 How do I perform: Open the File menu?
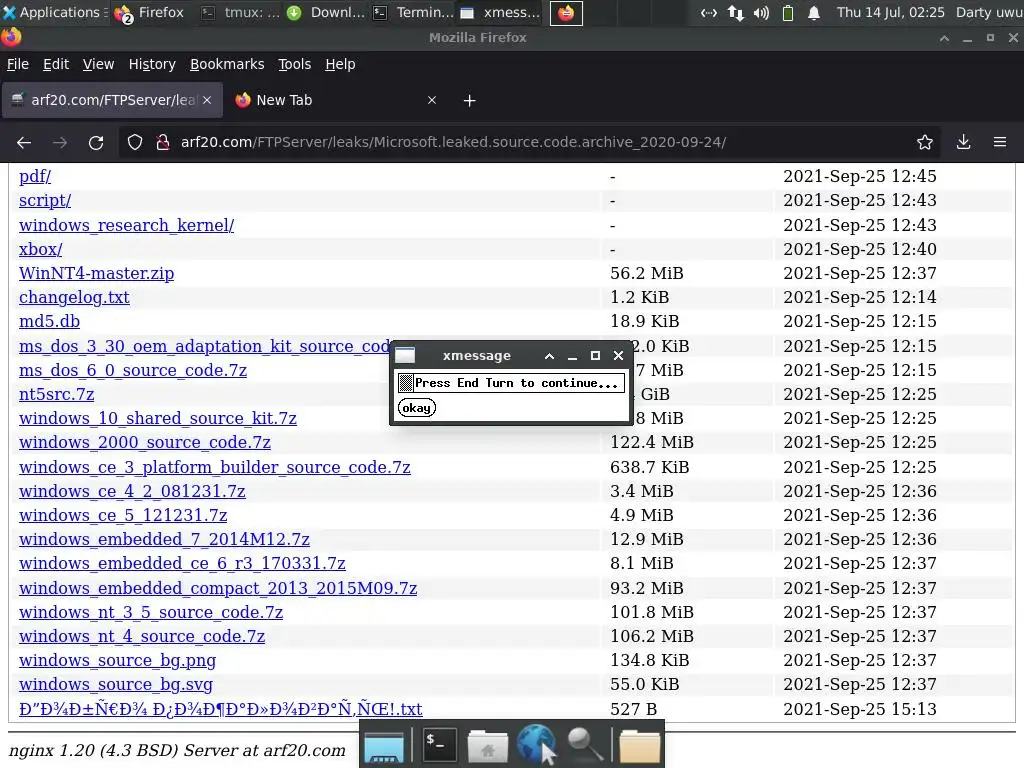18,64
